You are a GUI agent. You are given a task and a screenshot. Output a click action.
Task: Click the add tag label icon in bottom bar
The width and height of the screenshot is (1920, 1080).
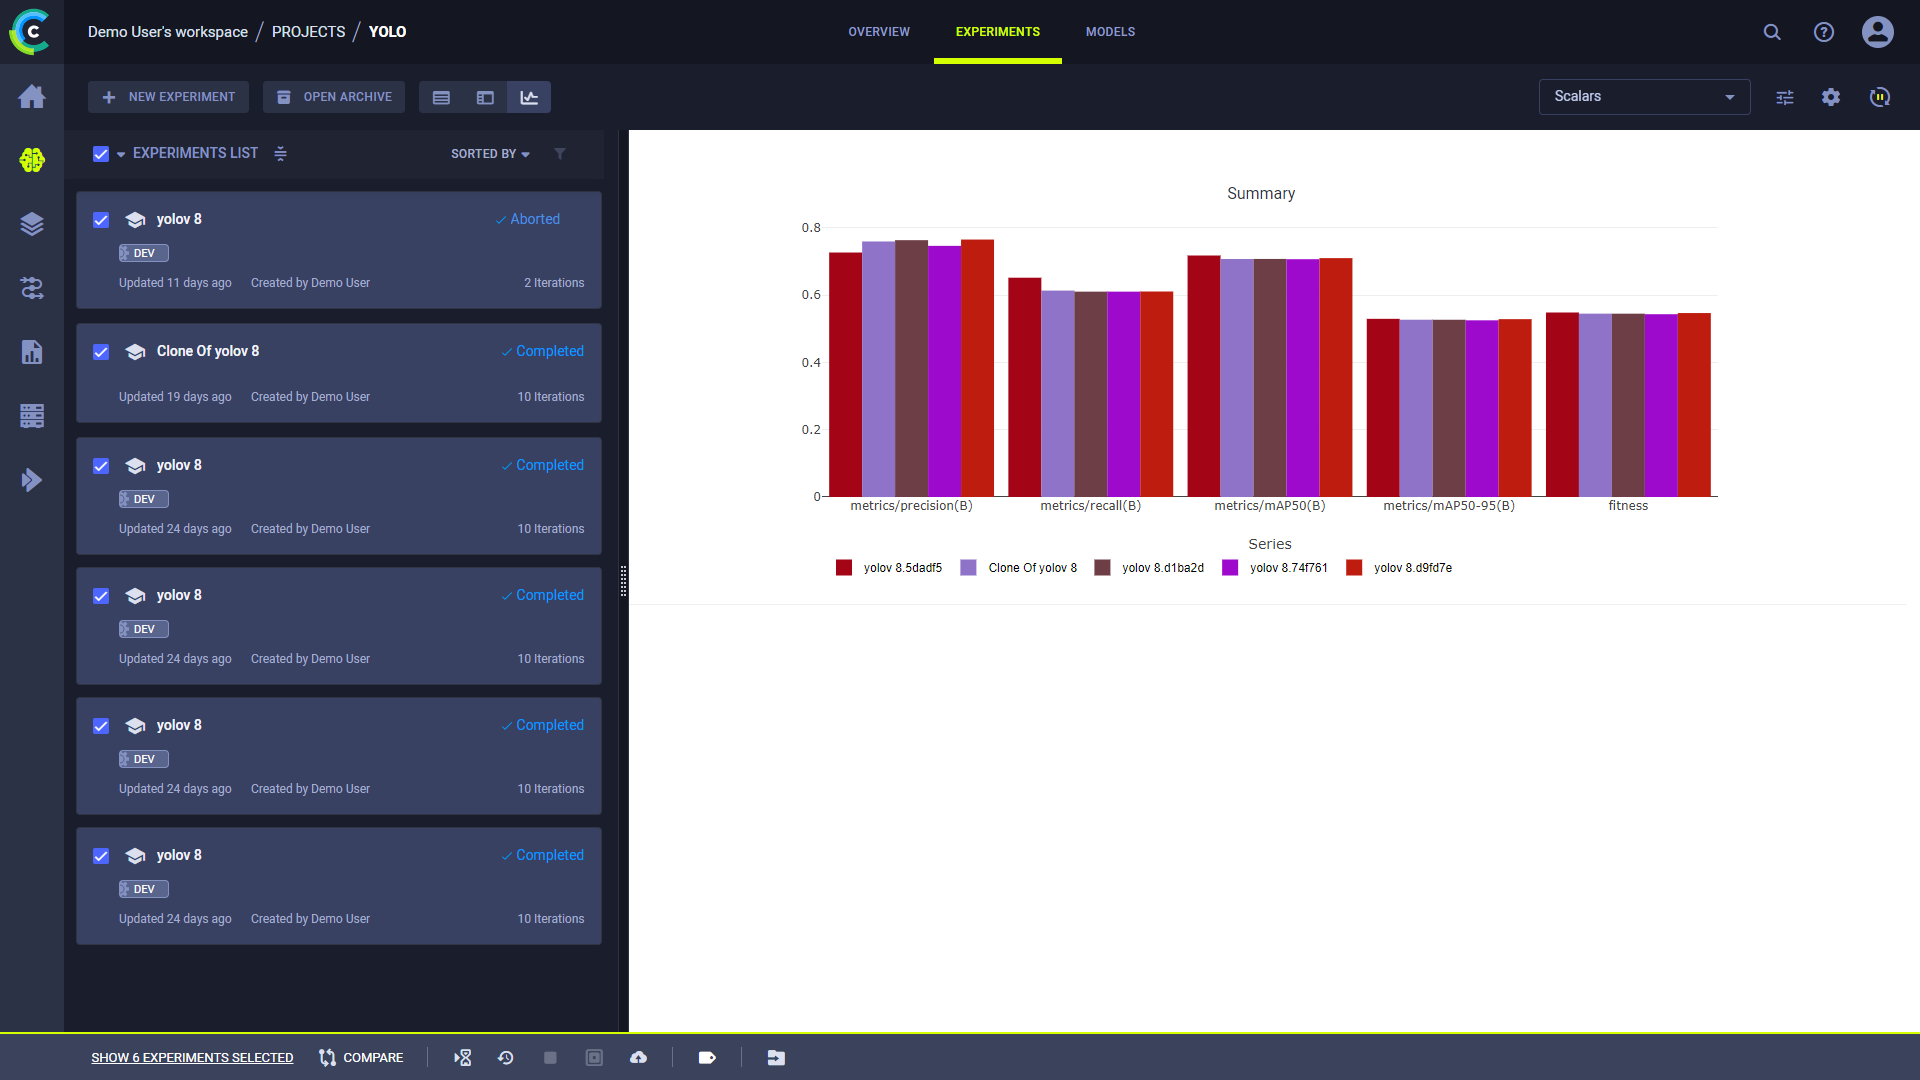point(707,1057)
